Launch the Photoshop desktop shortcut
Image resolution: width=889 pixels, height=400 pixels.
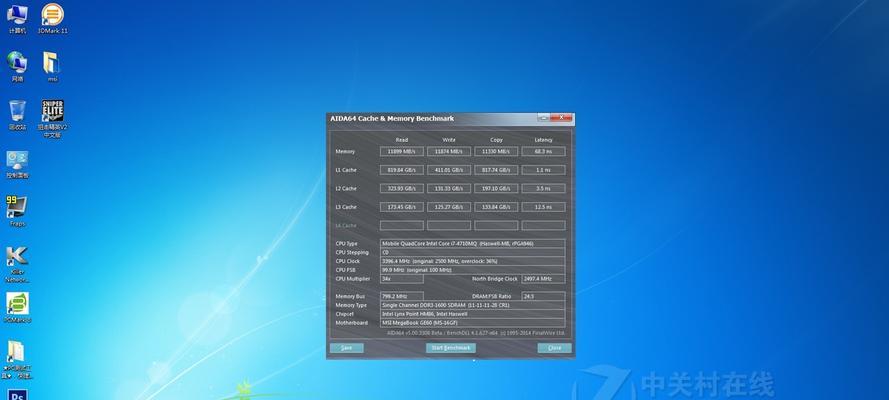point(17,394)
